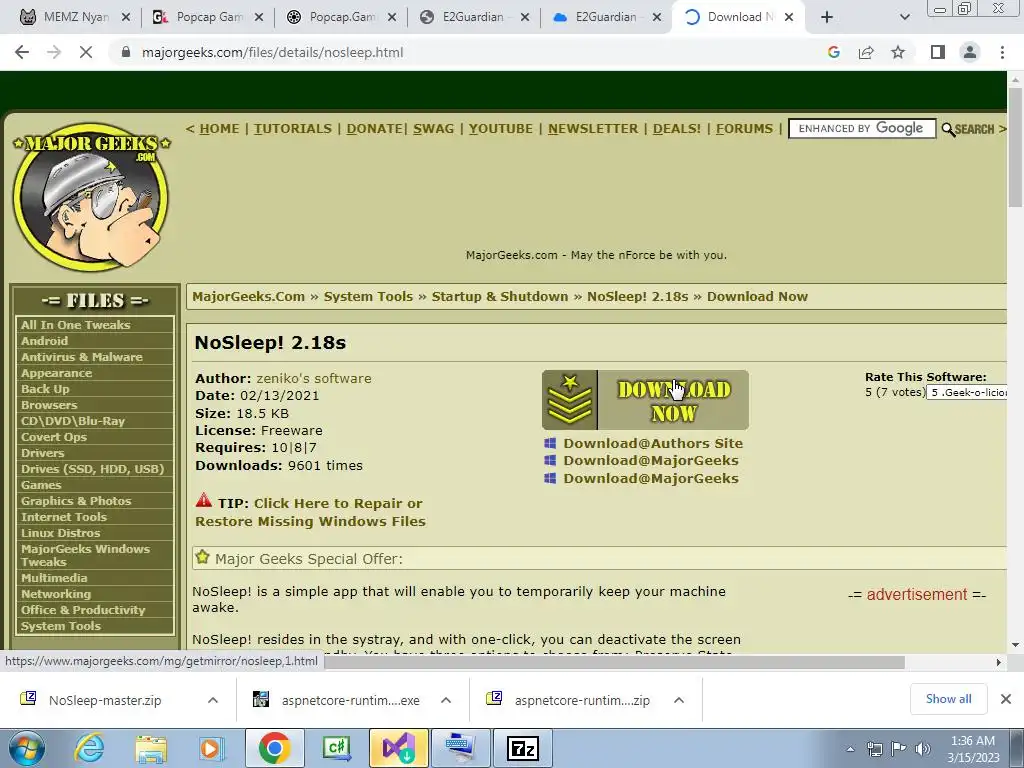1024x768 pixels.
Task: Open Visual Studio Installer taskbar icon
Action: pyautogui.click(x=398, y=748)
